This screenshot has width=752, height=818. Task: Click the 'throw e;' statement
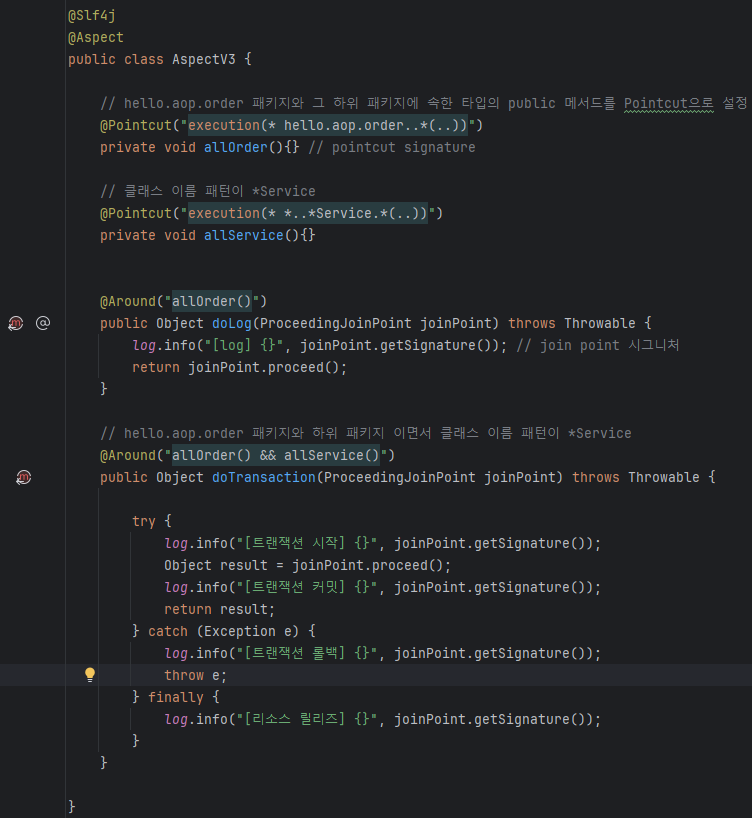(196, 675)
